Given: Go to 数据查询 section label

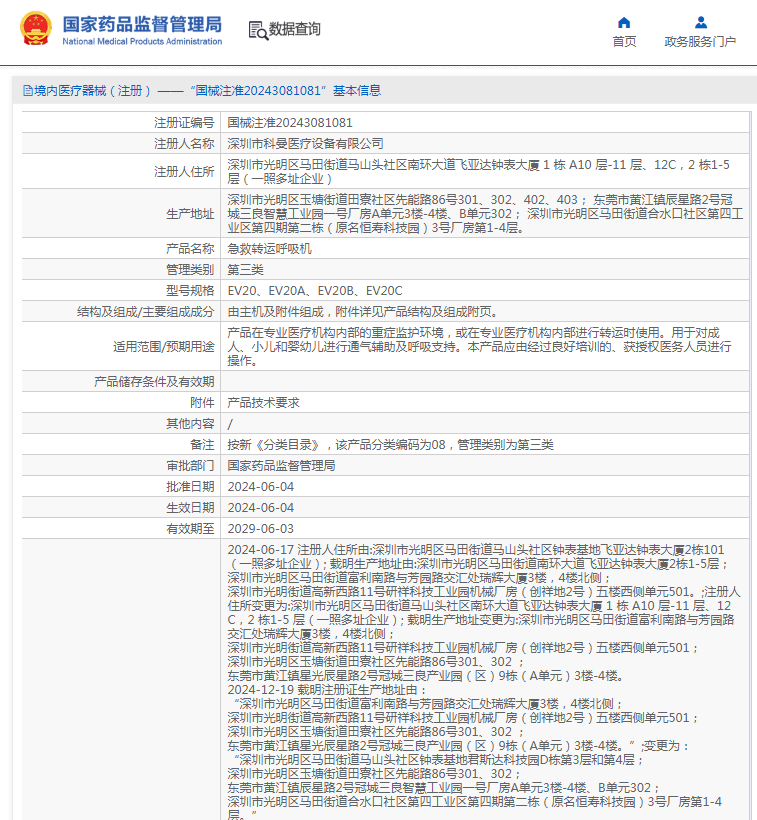Looking at the screenshot, I should (295, 30).
